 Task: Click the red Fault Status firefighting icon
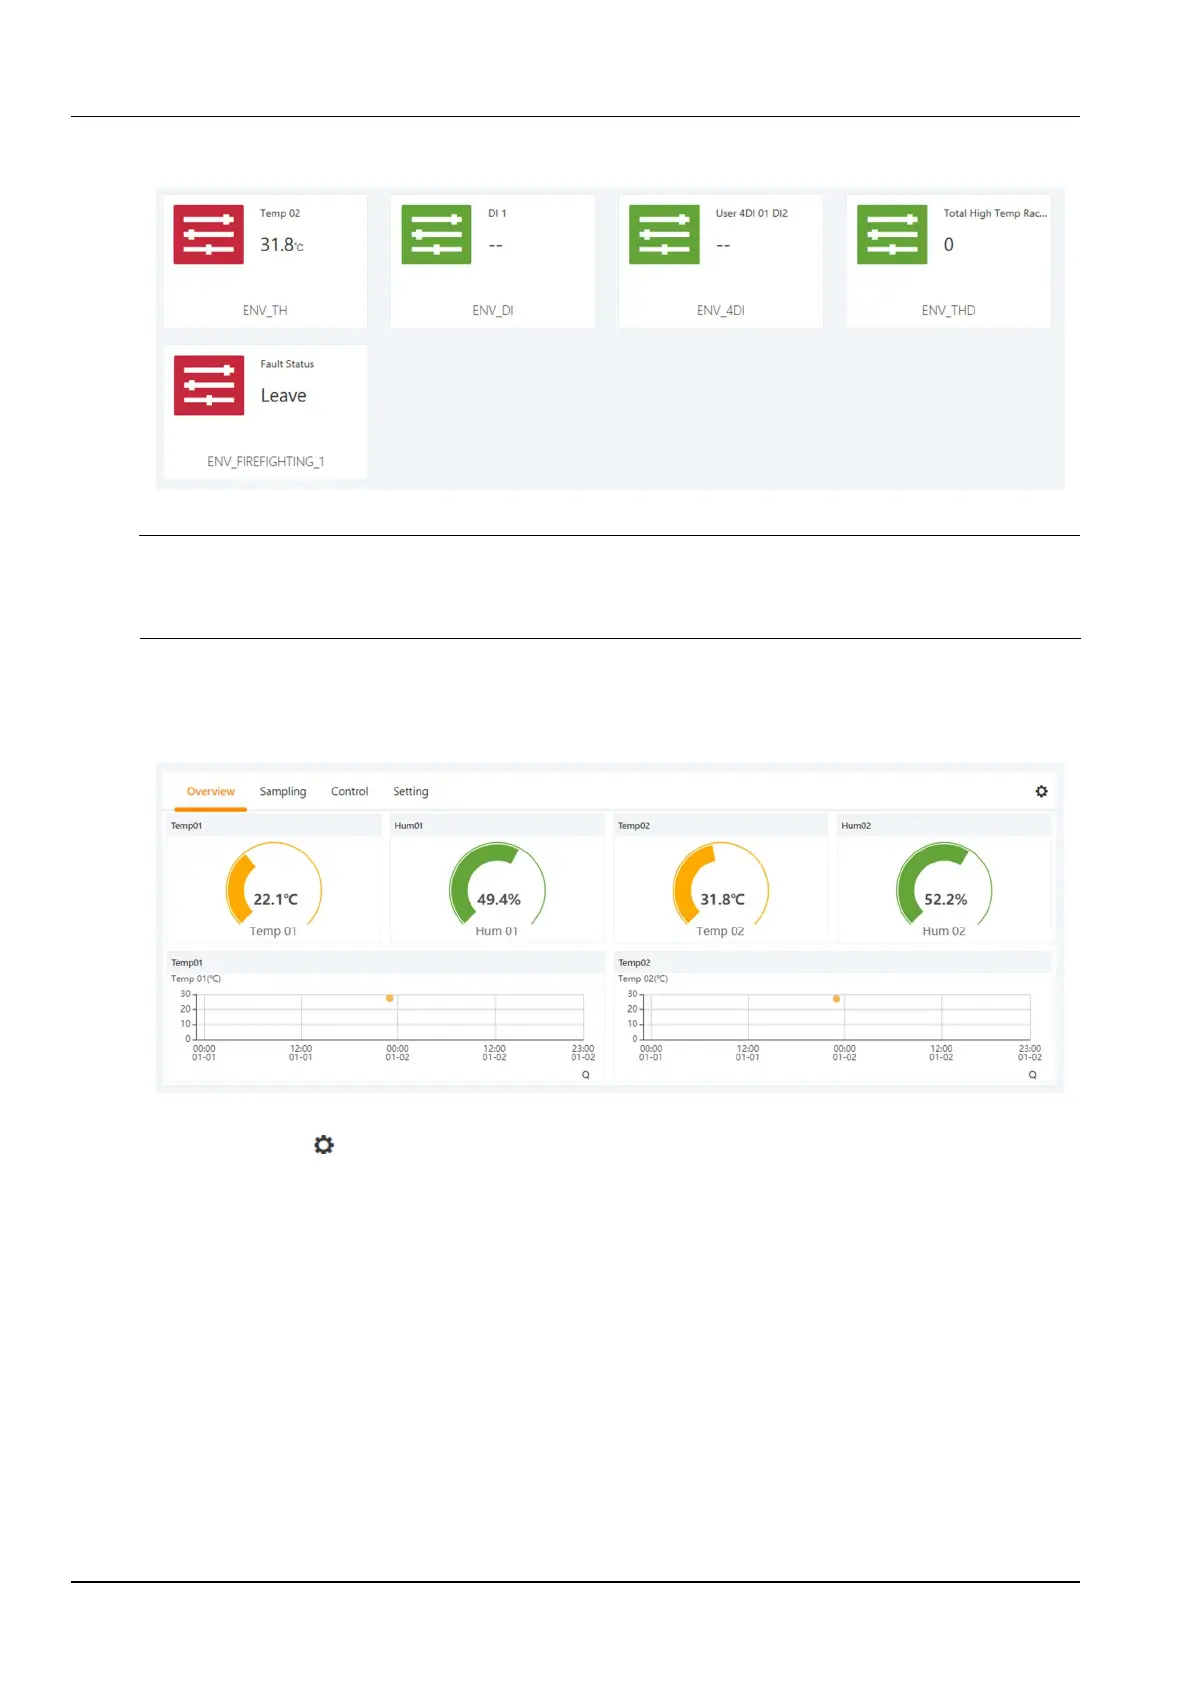pyautogui.click(x=209, y=385)
